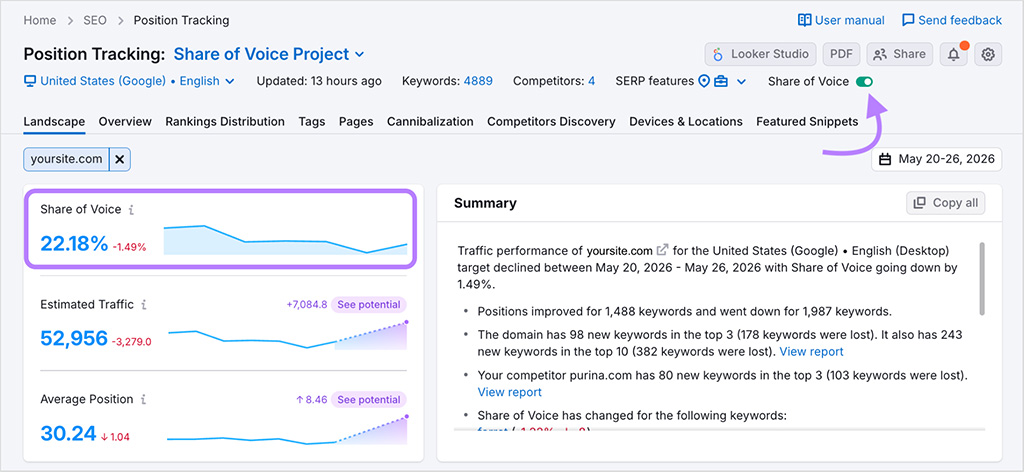The image size is (1024, 472).
Task: Open notifications bell icon
Action: [953, 55]
